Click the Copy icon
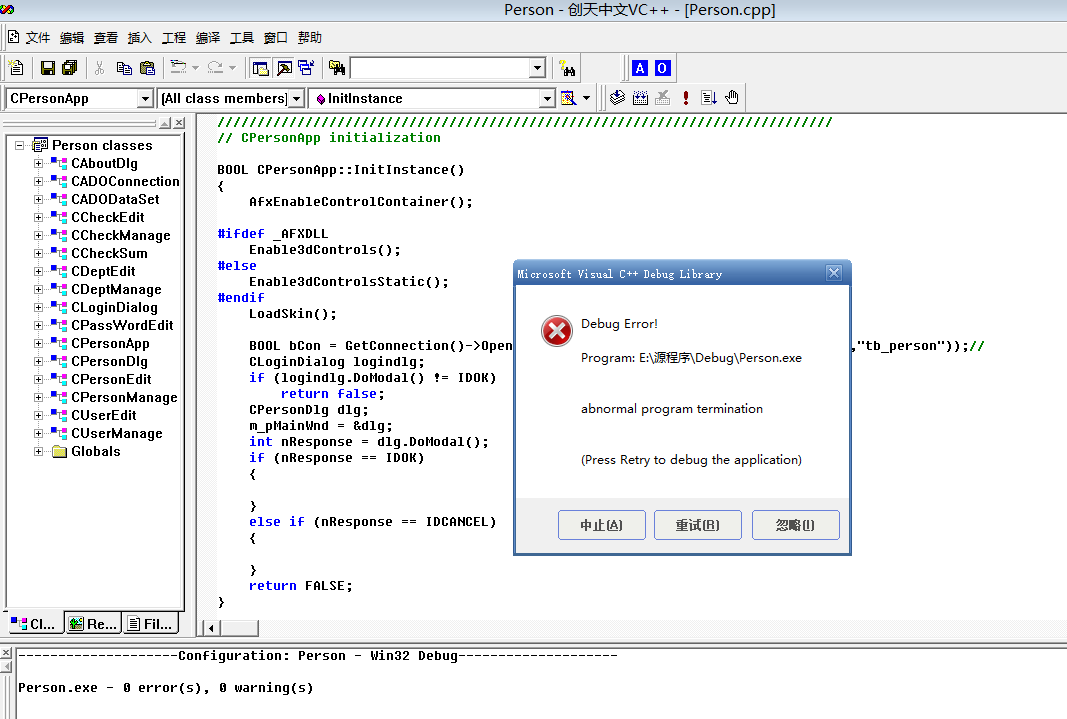The height and width of the screenshot is (719, 1067). pyautogui.click(x=124, y=68)
